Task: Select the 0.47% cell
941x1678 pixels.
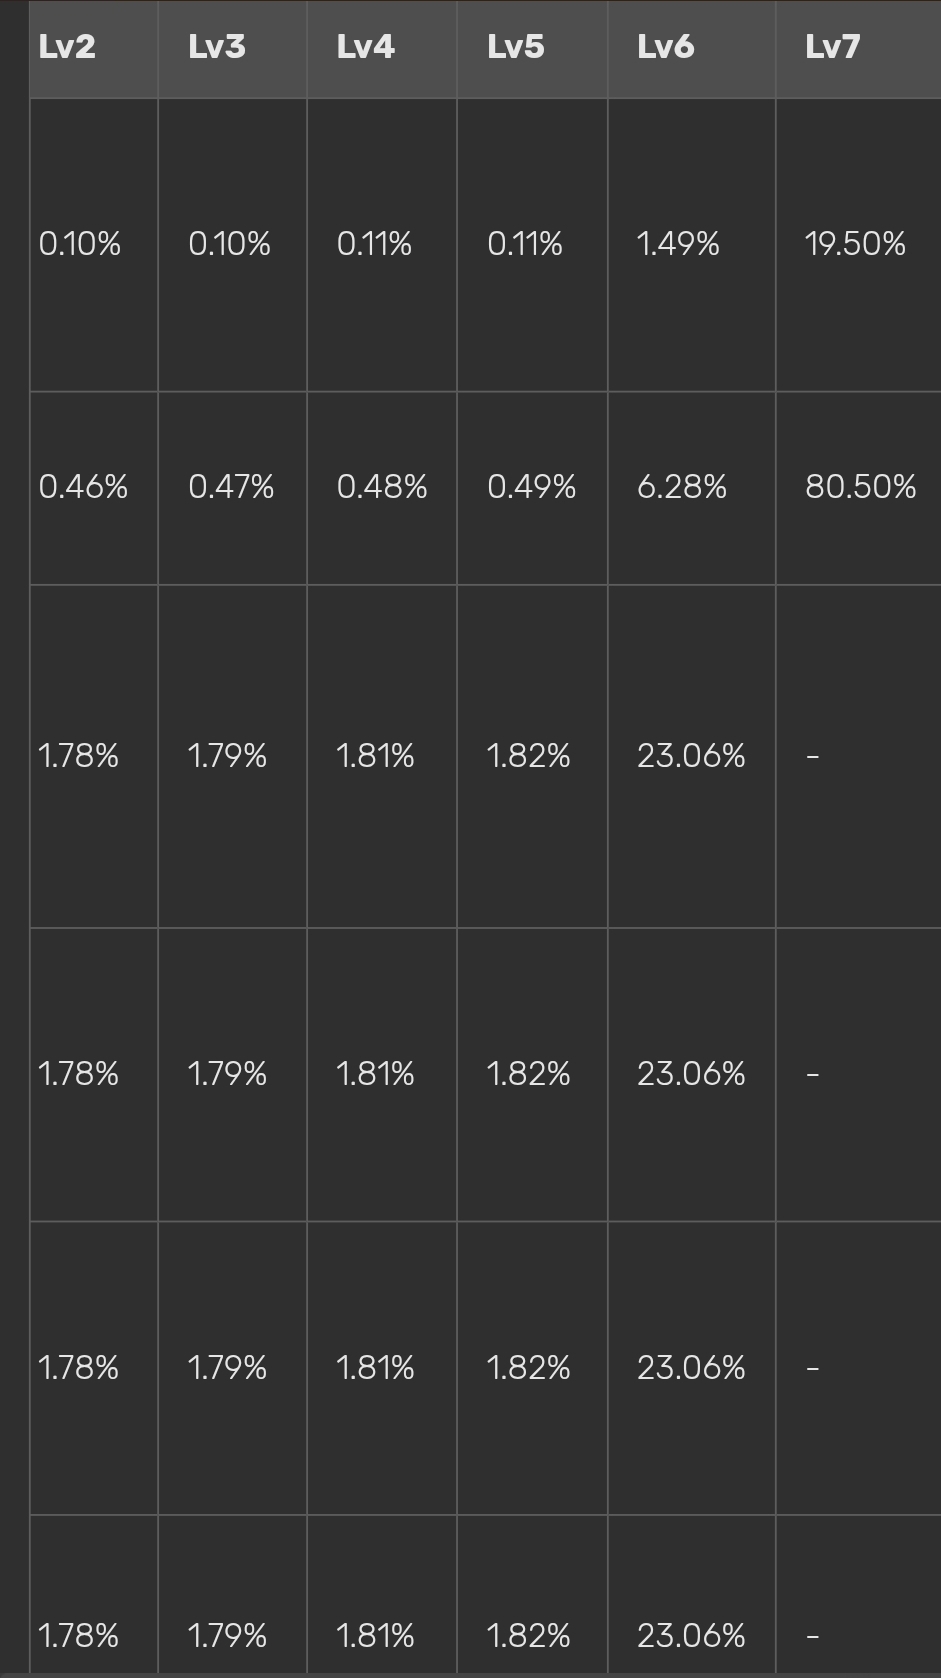Action: (x=231, y=487)
